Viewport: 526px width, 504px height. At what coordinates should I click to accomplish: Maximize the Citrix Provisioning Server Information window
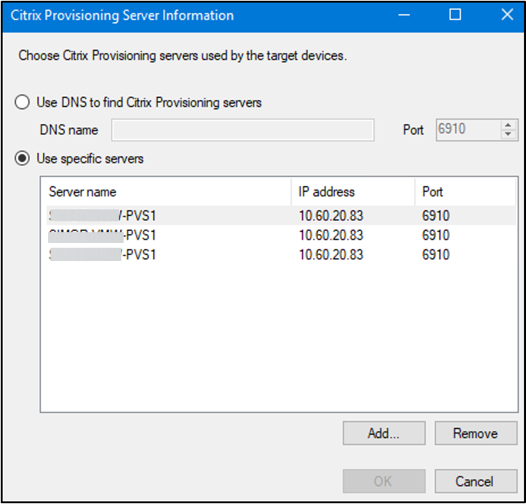455,15
